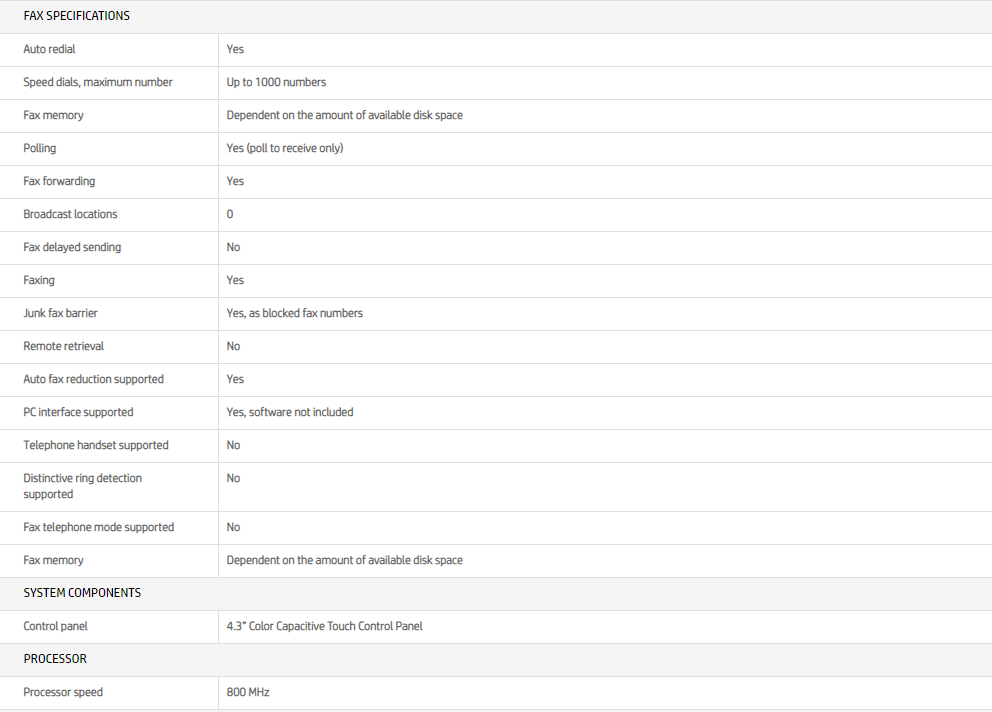Select the SYSTEM COMPONENTS section header
This screenshot has height=712, width=992.
click(82, 593)
